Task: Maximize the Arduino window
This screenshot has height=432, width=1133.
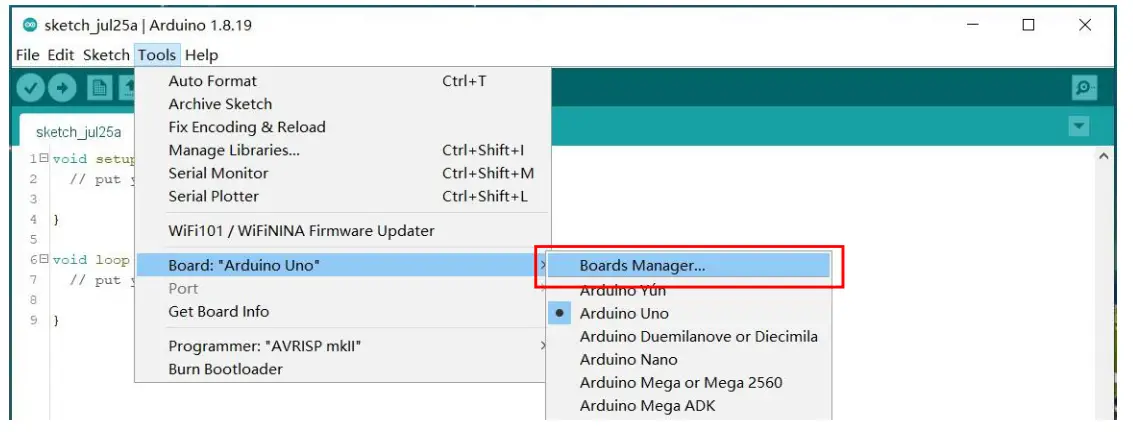Action: pos(1028,25)
